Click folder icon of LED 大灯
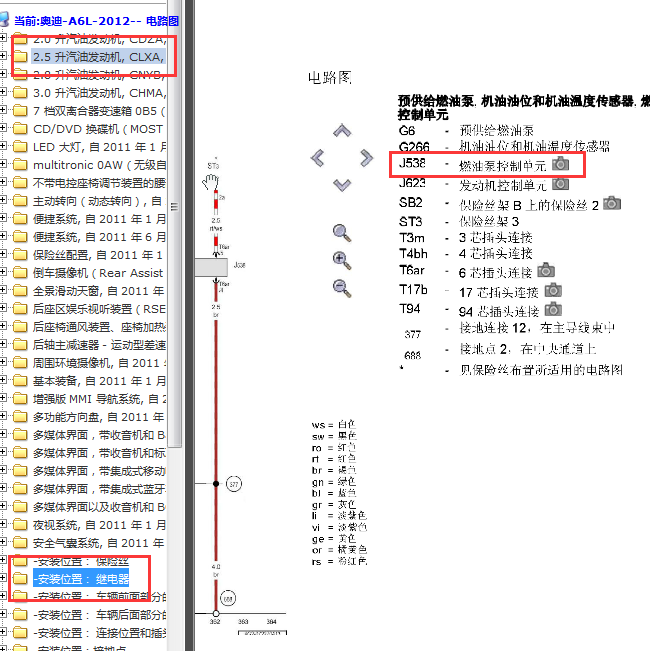650x651 pixels. [x=20, y=147]
